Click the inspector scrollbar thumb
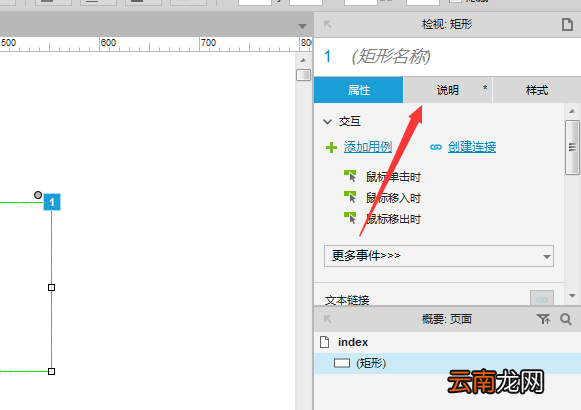Screen dimensions: 581x410 click(x=572, y=147)
